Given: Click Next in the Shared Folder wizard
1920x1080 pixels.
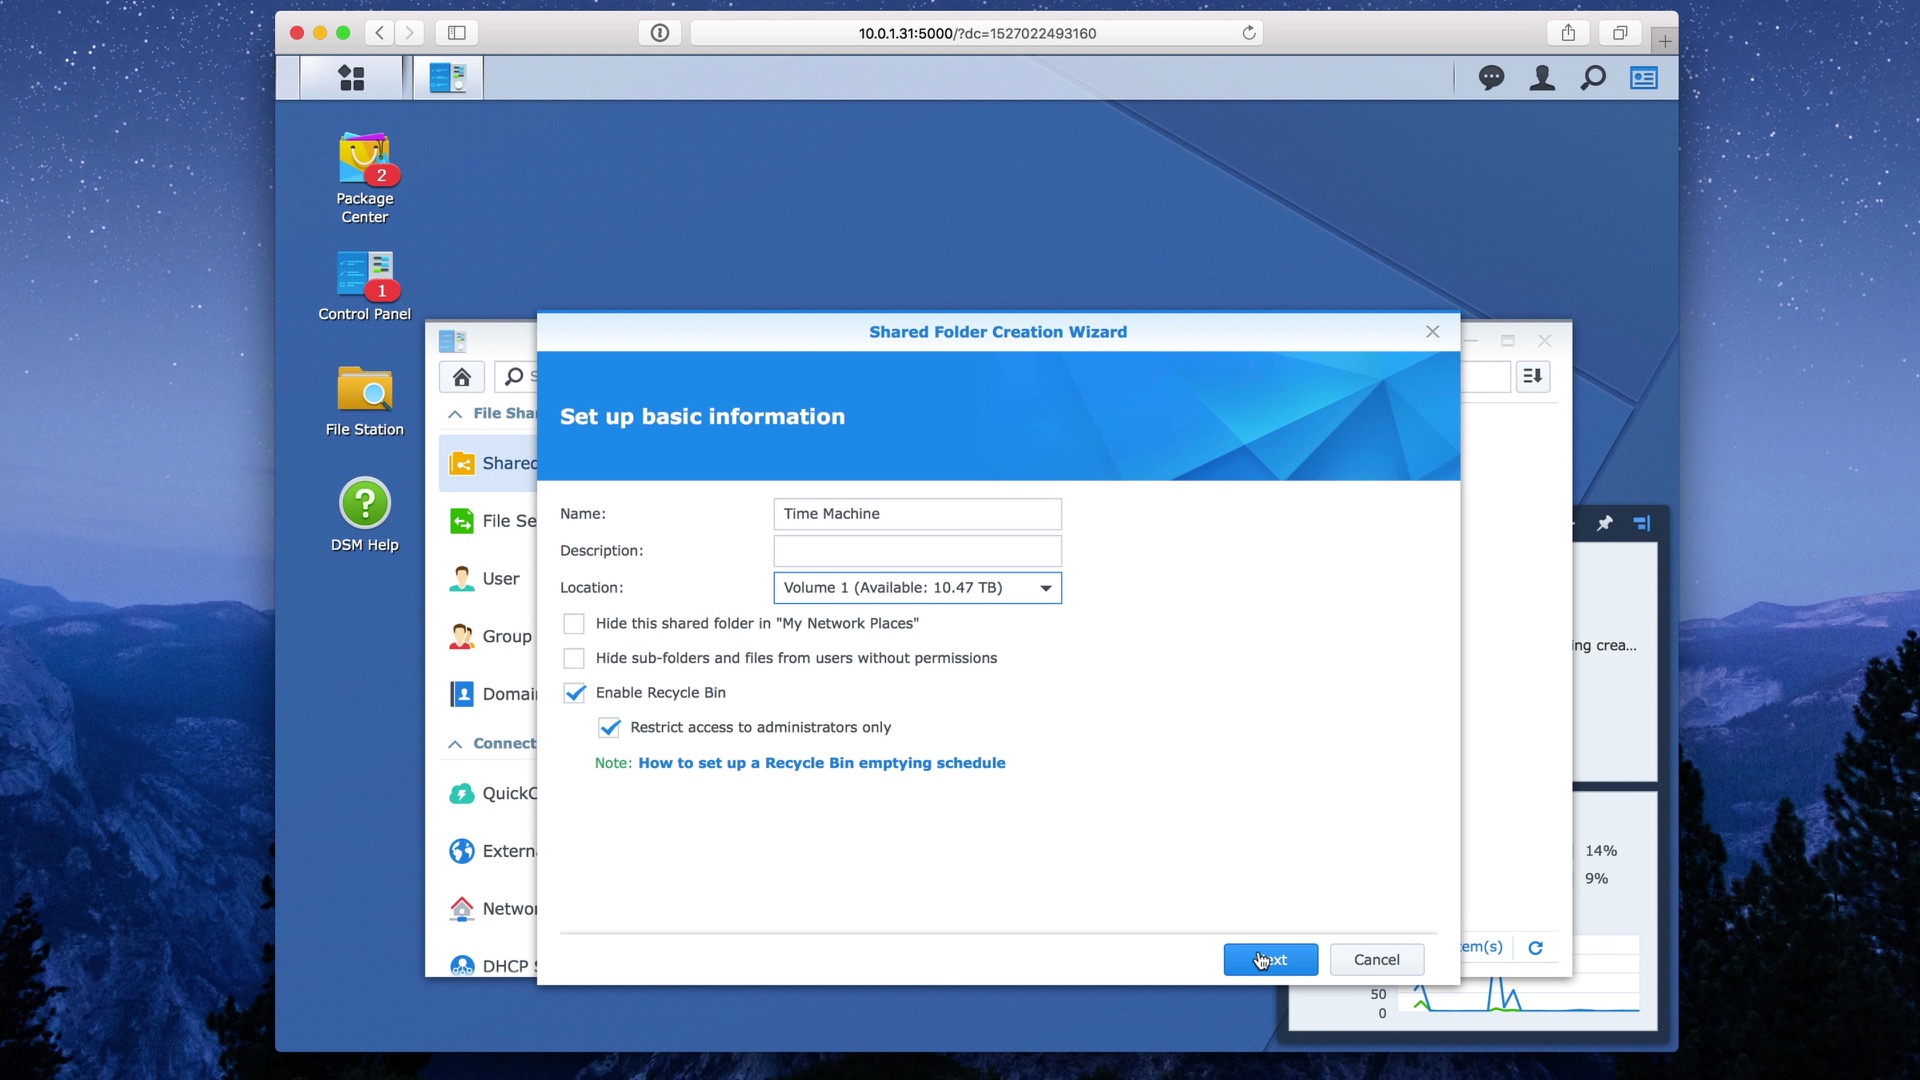Looking at the screenshot, I should 1270,959.
